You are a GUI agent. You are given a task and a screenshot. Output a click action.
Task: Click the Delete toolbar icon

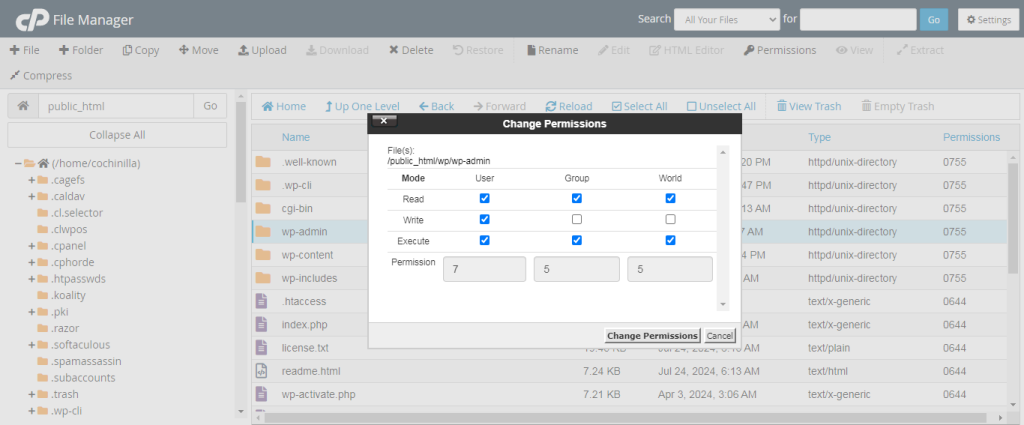pos(394,50)
